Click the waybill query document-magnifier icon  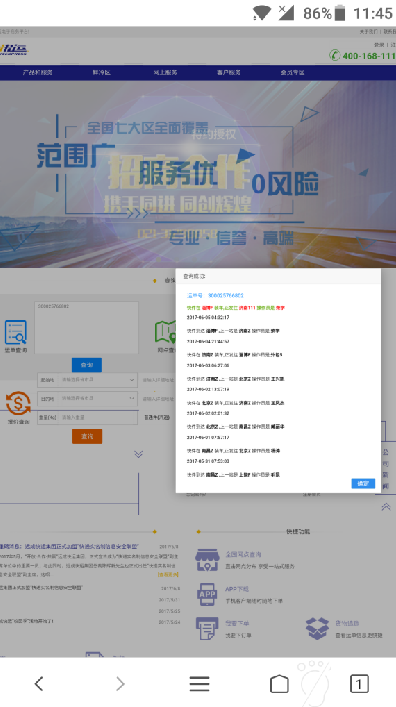[16, 332]
